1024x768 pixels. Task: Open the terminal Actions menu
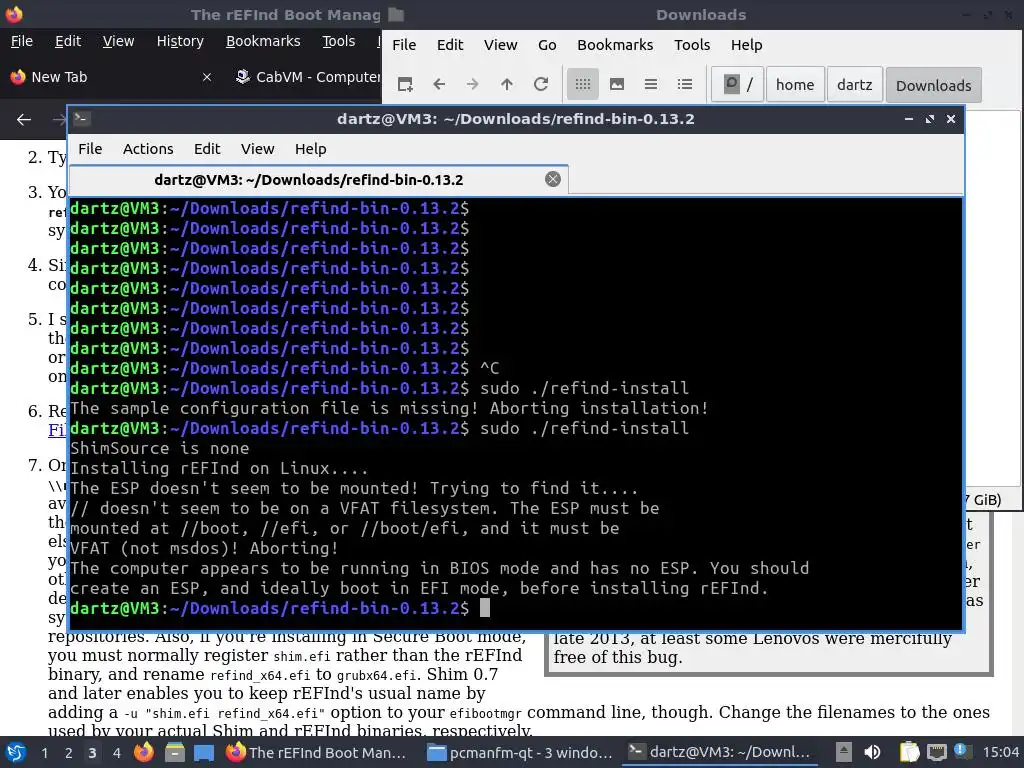148,149
